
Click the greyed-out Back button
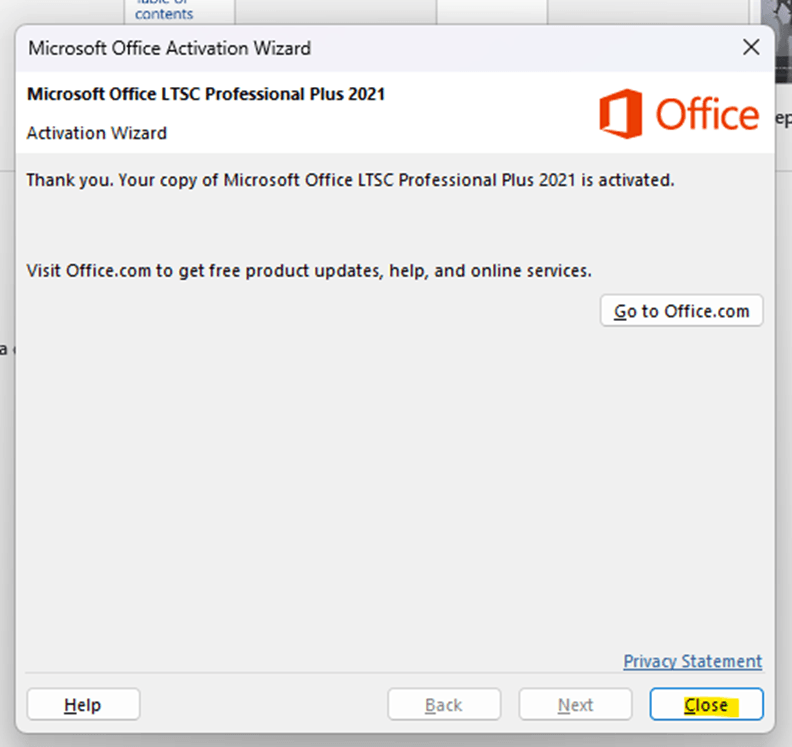(444, 705)
